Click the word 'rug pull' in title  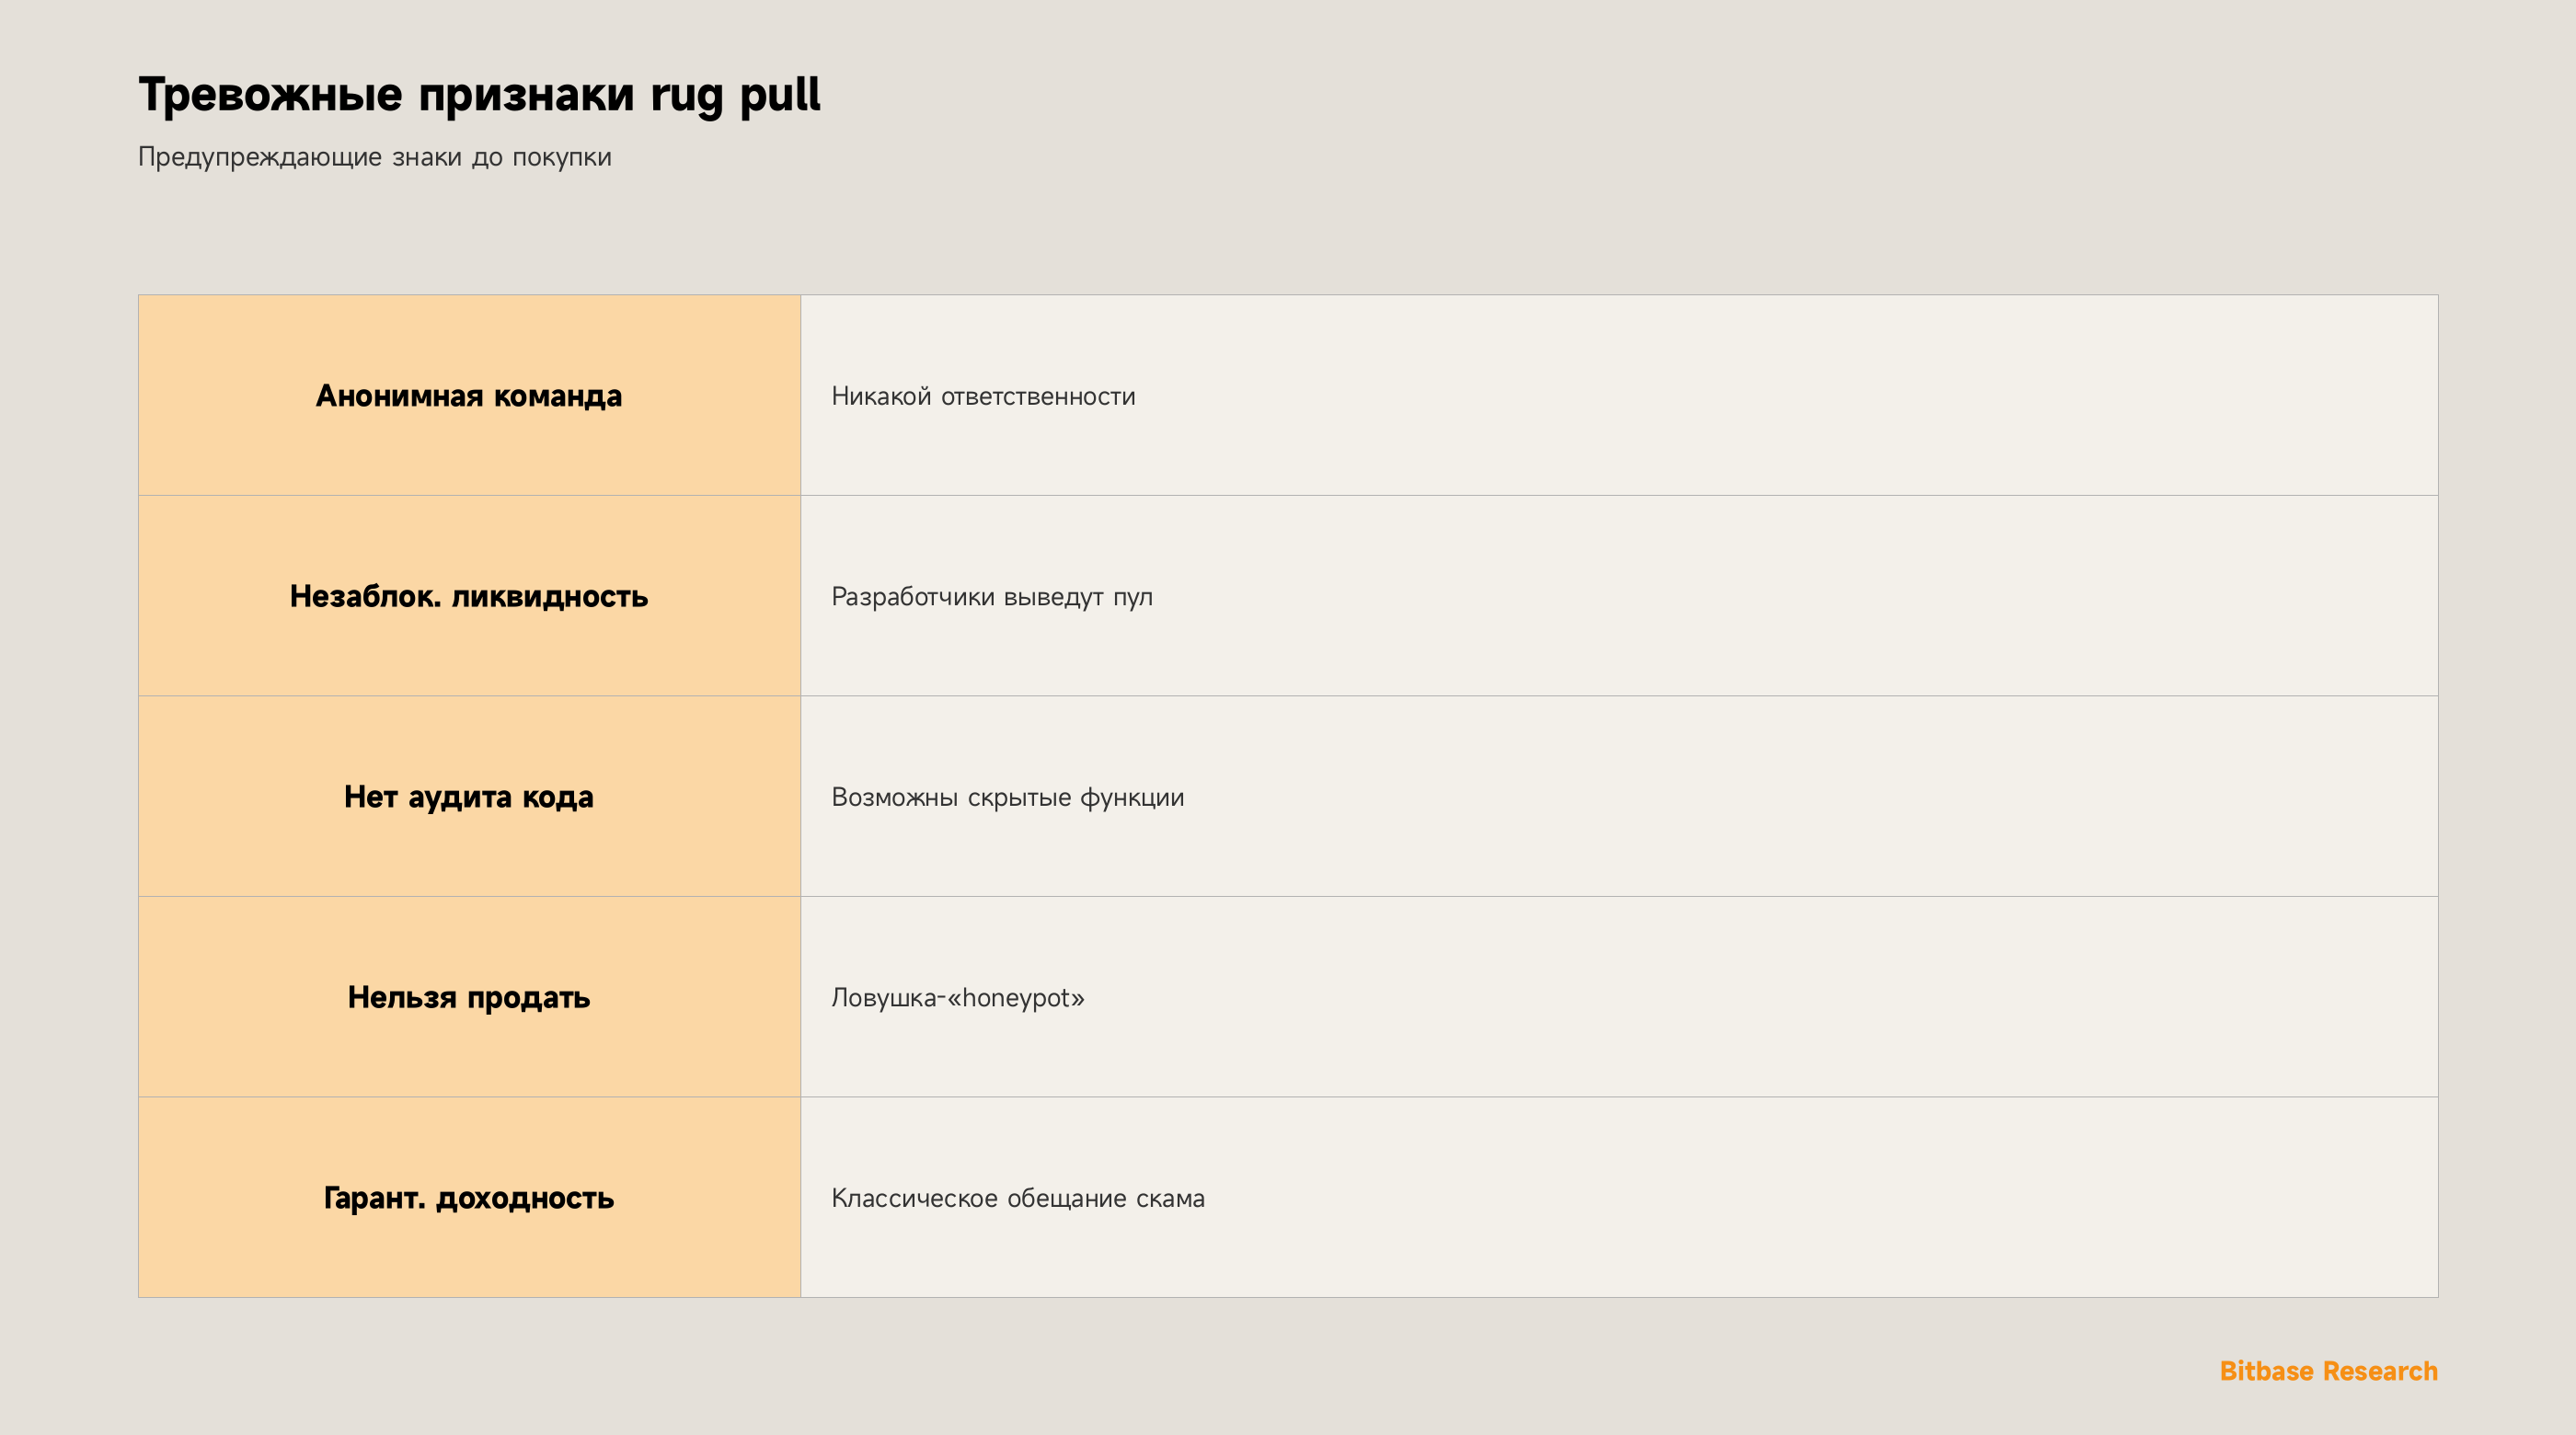[x=735, y=96]
